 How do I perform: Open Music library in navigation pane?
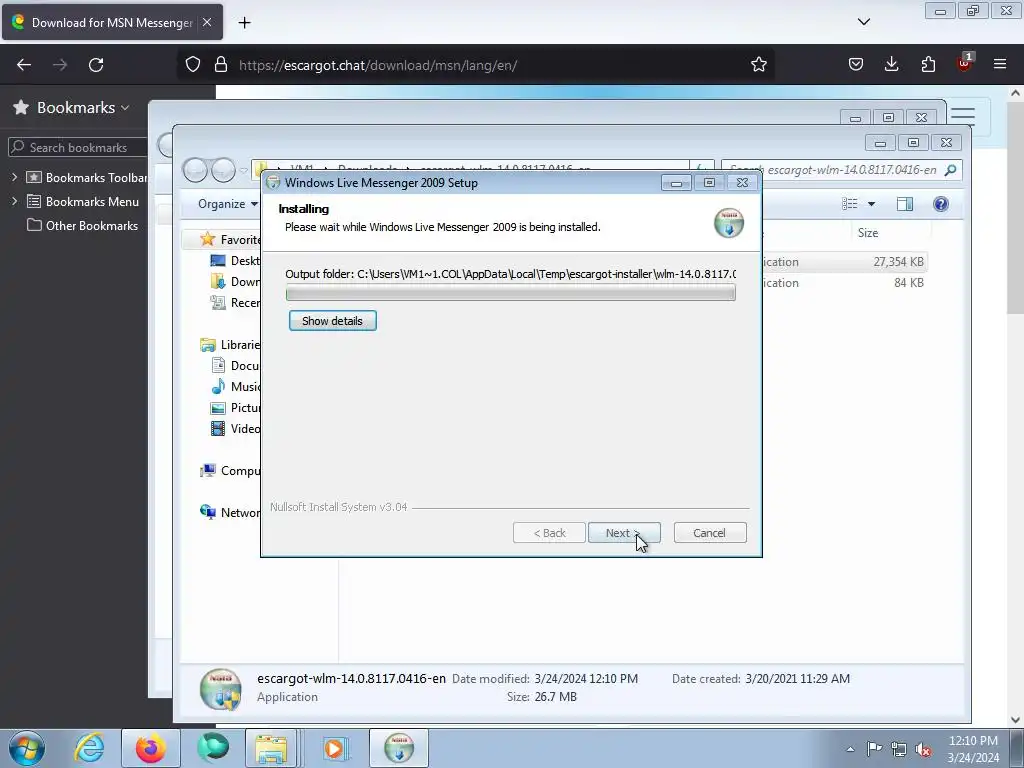click(235, 387)
